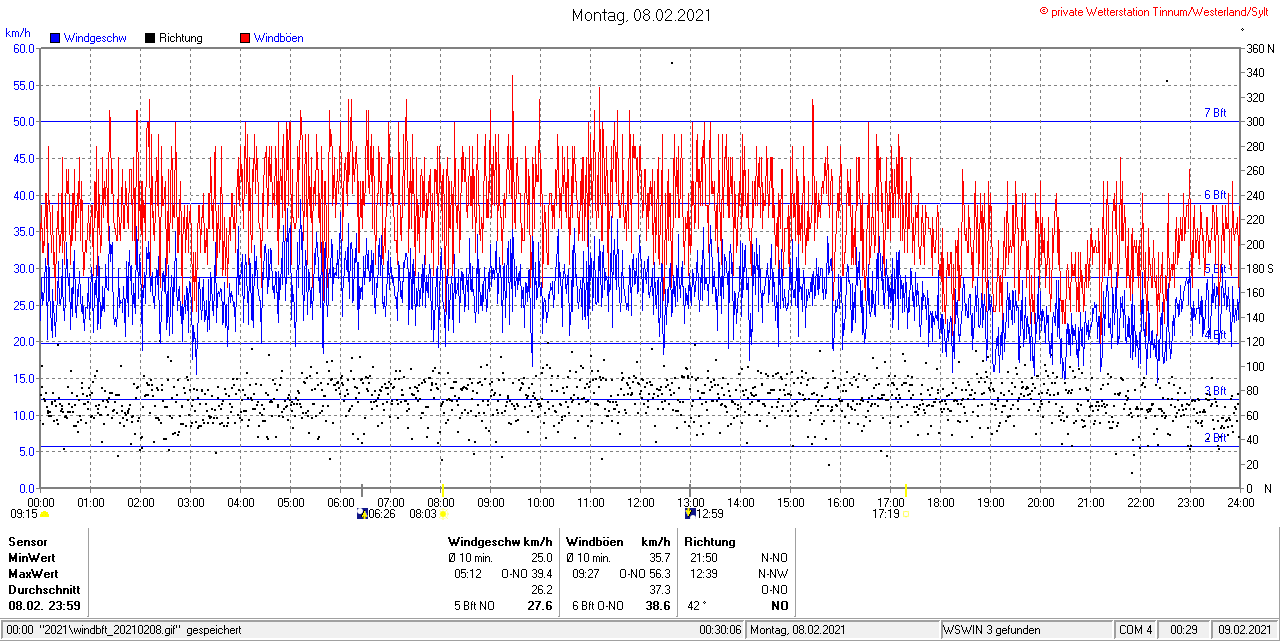The height and width of the screenshot is (641, 1280).
Task: Click the status bar date Montag, 08.02.2021
Action: [x=800, y=630]
